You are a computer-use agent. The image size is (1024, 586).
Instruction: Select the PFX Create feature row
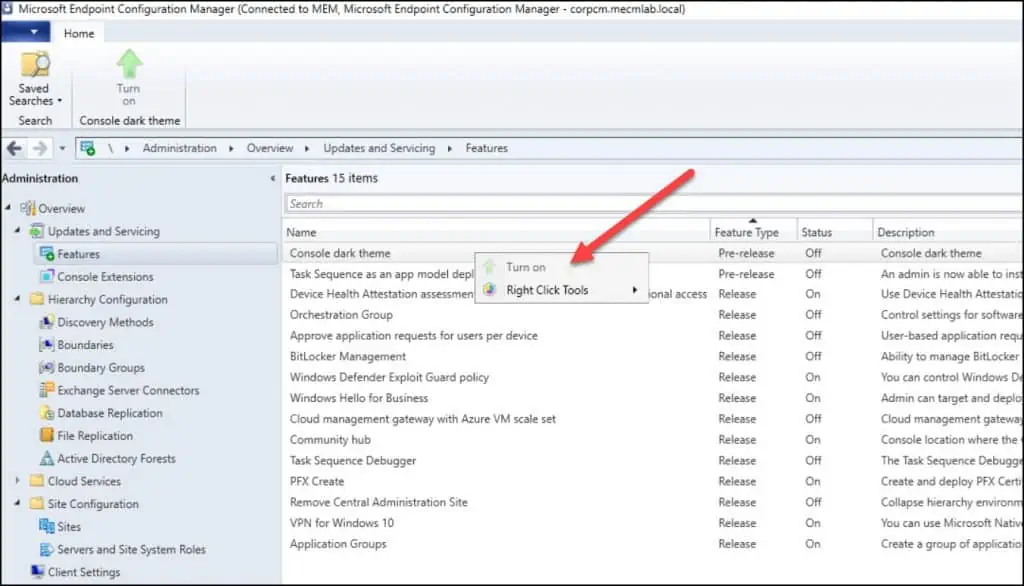tap(654, 481)
